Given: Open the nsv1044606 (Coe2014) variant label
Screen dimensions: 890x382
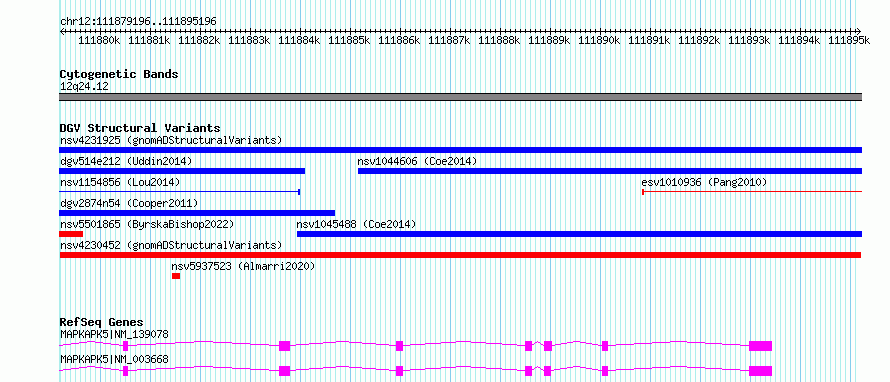Looking at the screenshot, I should point(417,161).
